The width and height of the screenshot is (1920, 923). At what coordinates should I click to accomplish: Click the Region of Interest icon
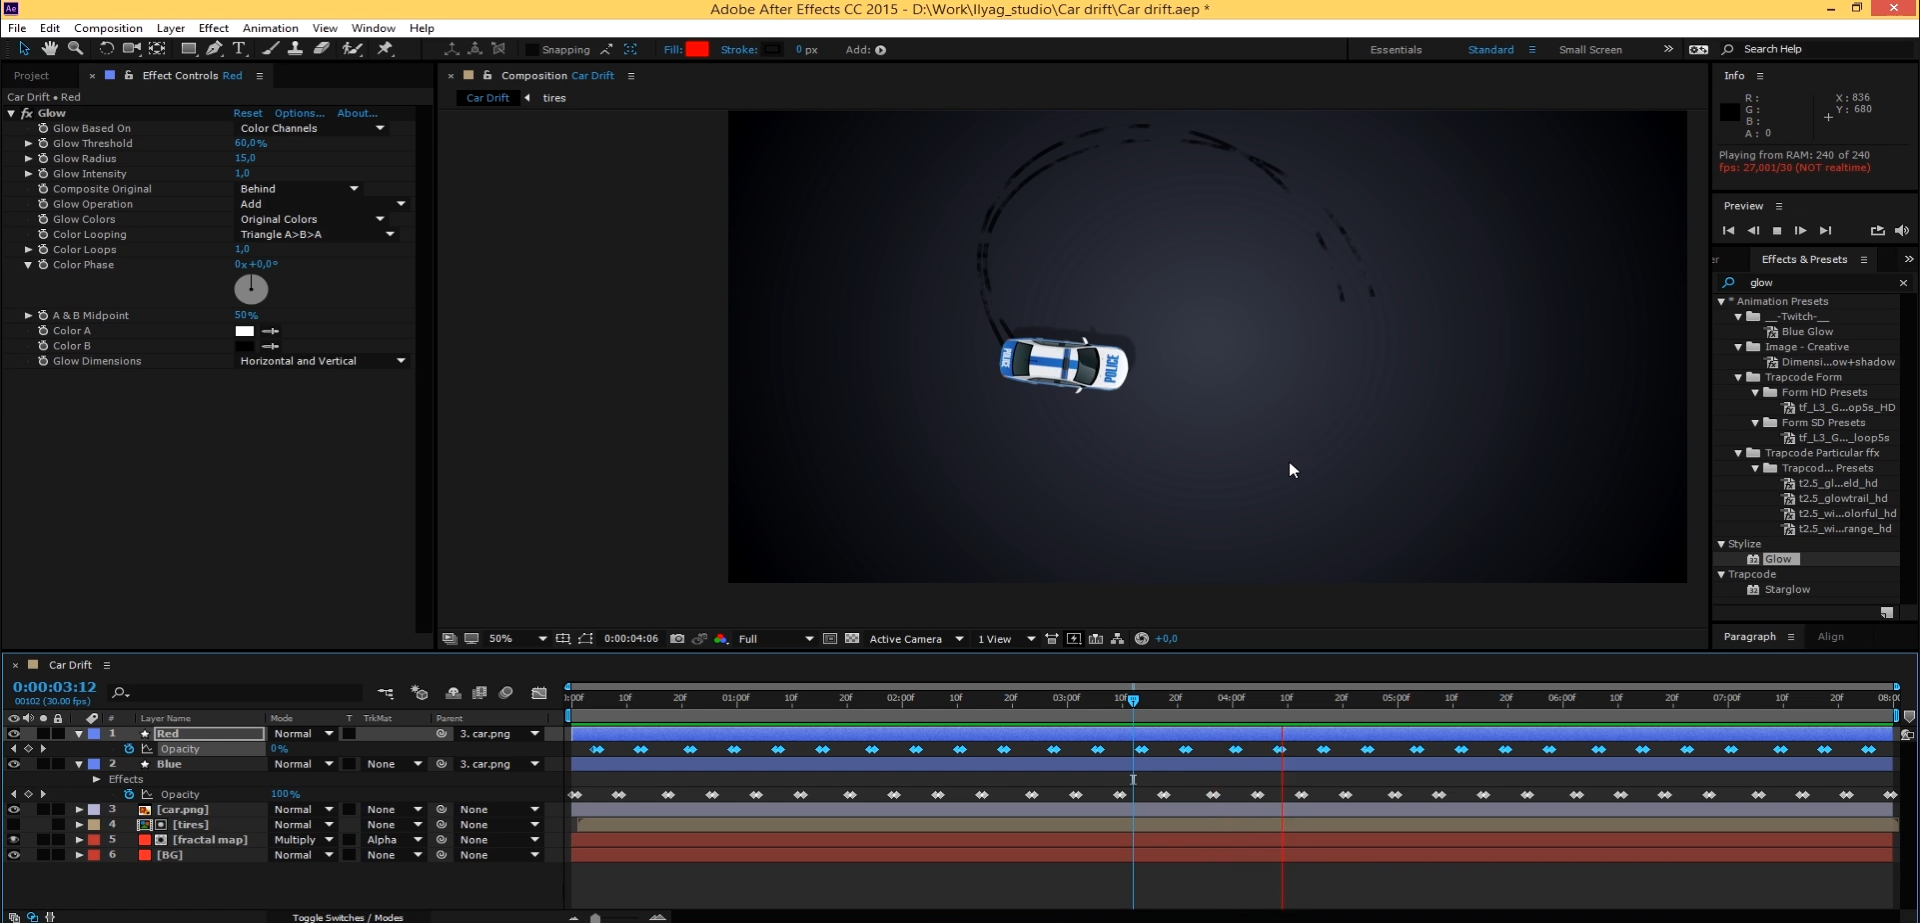830,638
